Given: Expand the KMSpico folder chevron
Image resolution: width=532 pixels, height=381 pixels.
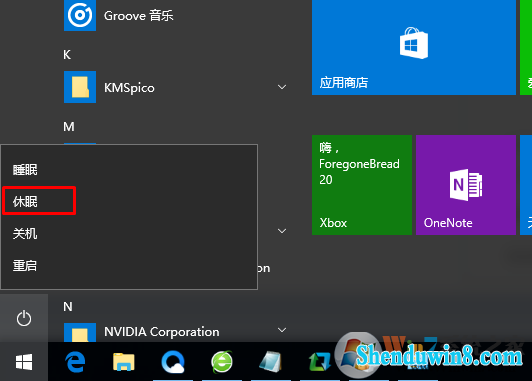Looking at the screenshot, I should (282, 87).
